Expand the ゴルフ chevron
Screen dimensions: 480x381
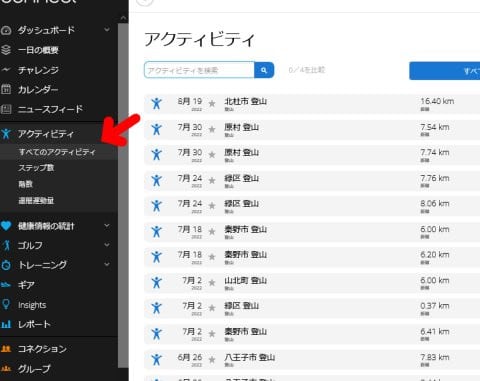107,245
